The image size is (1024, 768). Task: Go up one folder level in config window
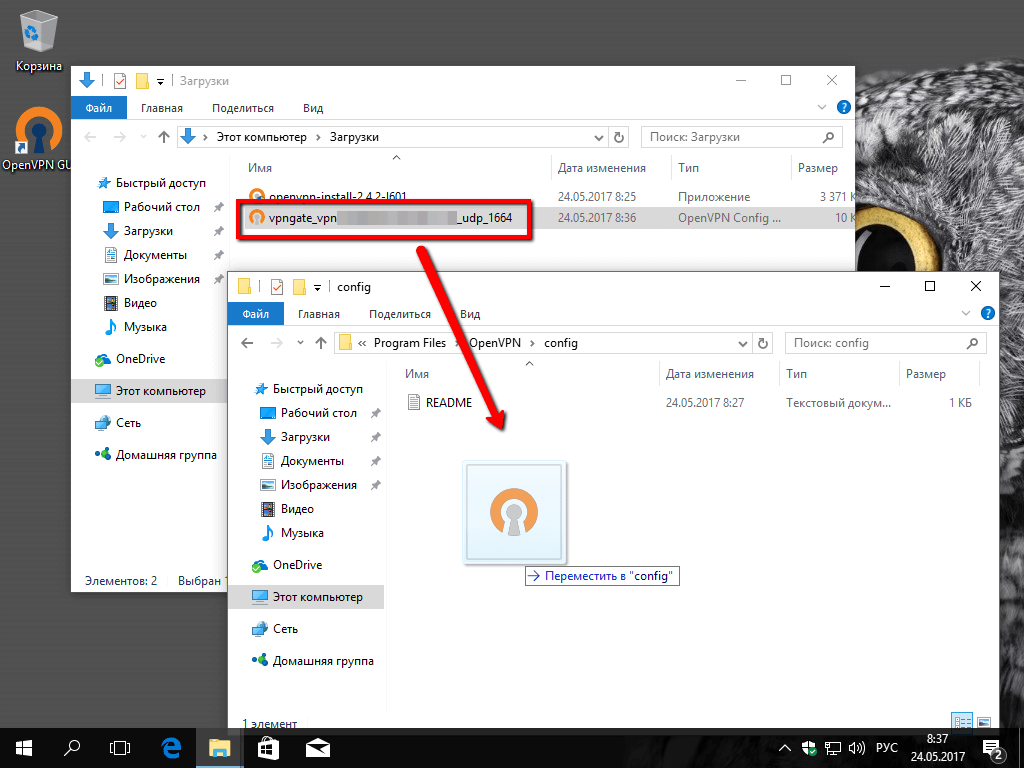pyautogui.click(x=321, y=343)
